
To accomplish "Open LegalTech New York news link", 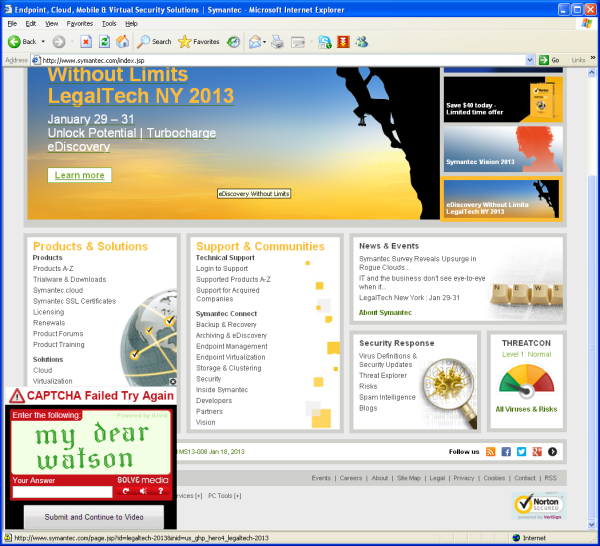I will click(409, 298).
